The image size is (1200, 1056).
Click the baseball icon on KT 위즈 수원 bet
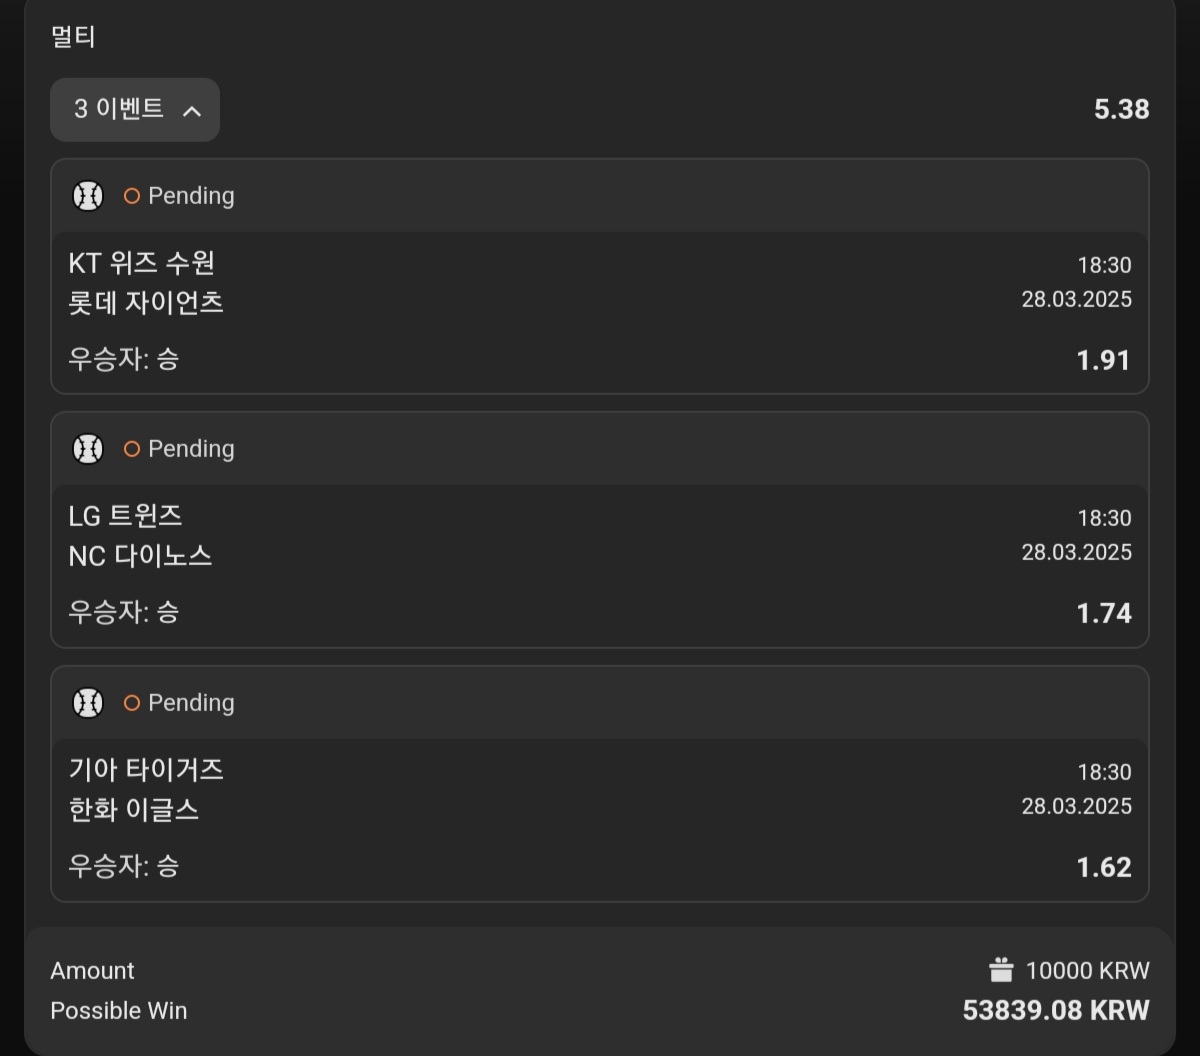88,196
